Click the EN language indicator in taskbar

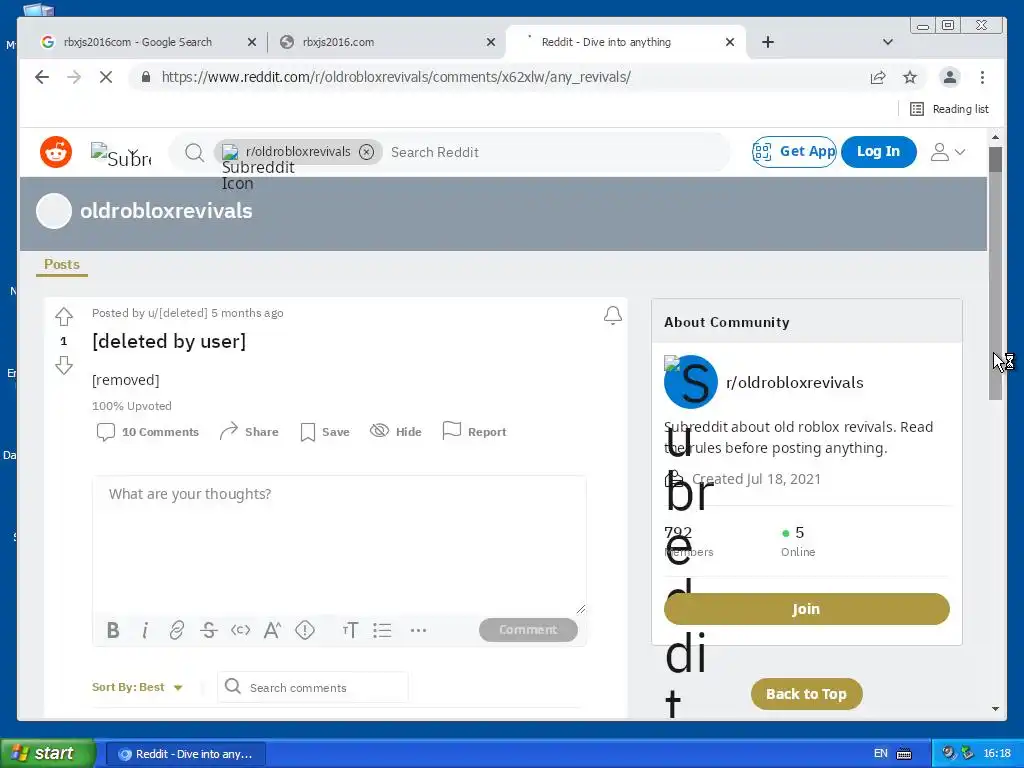pyautogui.click(x=880, y=754)
